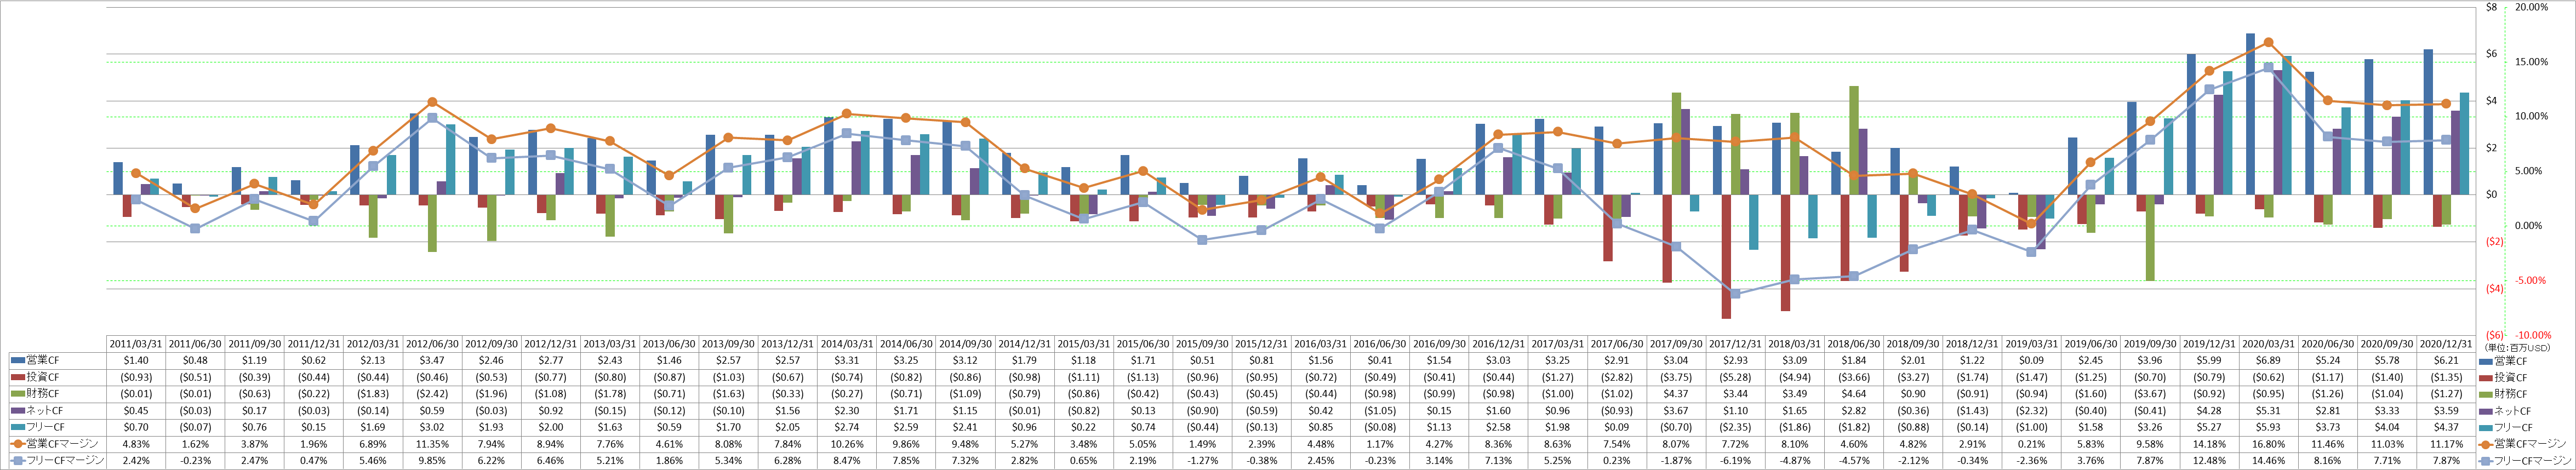This screenshot has width=2576, height=470.
Task: Click the $6.89 営業CF cell for 2020/03/31
Action: click(x=2270, y=360)
